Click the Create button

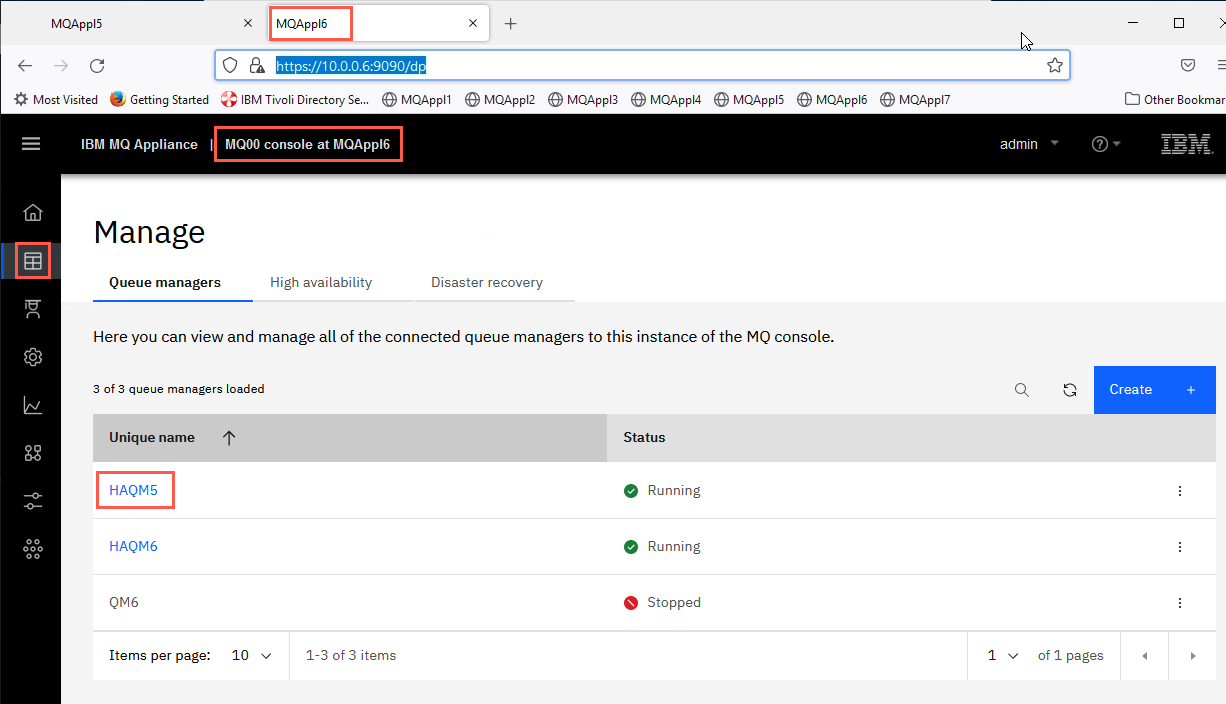pyautogui.click(x=1155, y=390)
